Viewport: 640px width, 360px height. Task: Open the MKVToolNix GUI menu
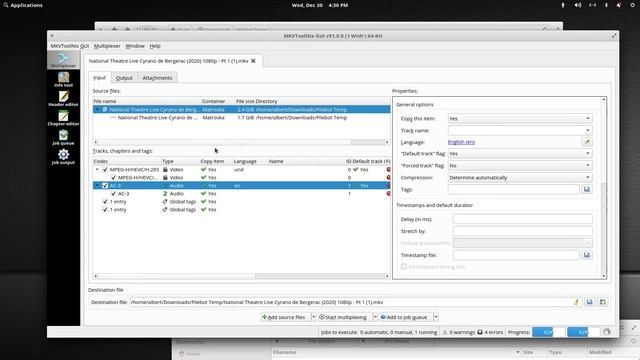(70, 46)
